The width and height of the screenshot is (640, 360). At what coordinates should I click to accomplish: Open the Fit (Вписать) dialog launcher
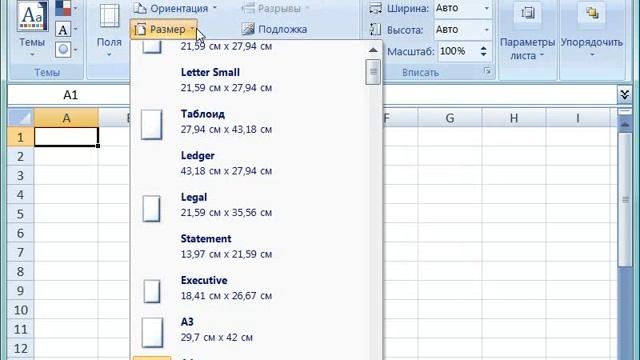[487, 71]
